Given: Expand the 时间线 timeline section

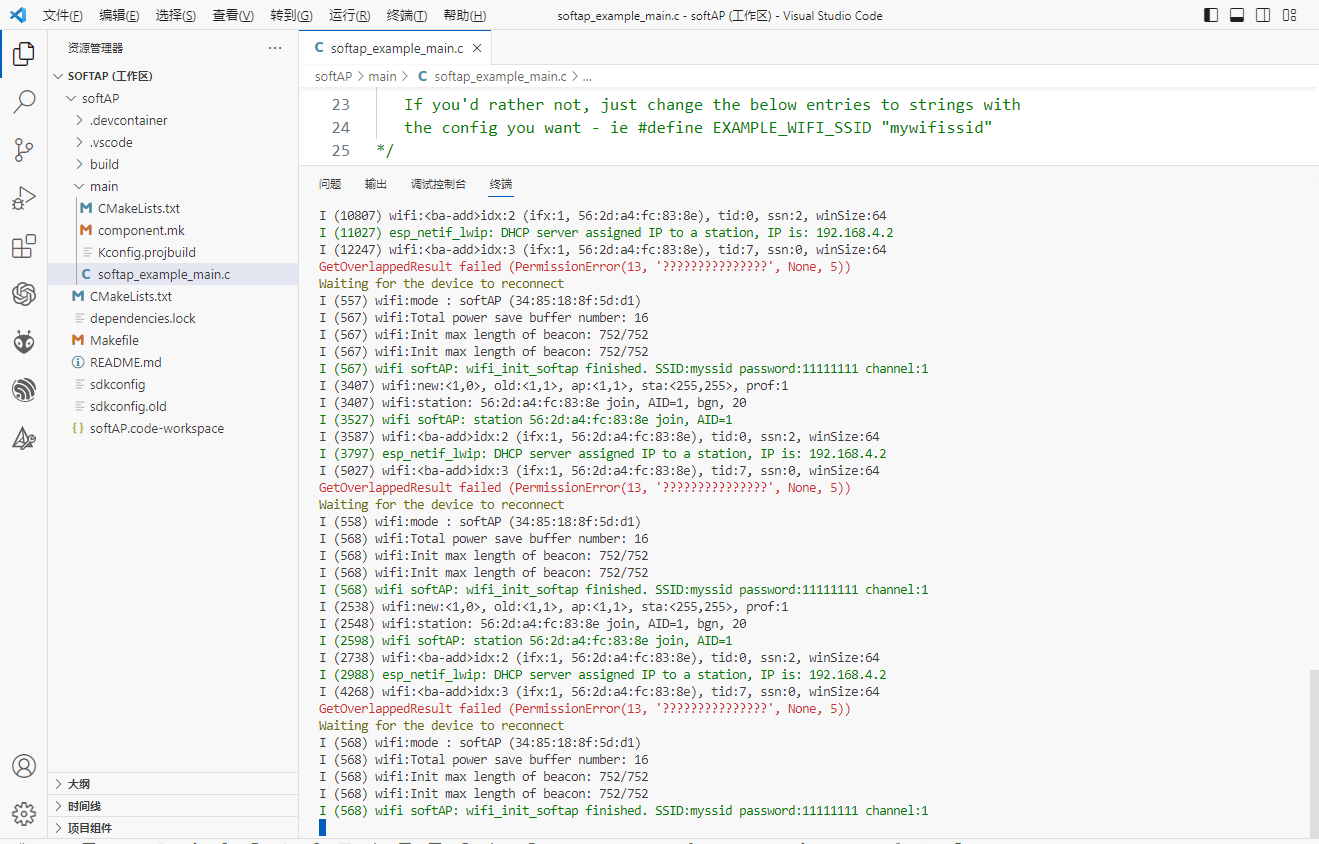Looking at the screenshot, I should [173, 806].
